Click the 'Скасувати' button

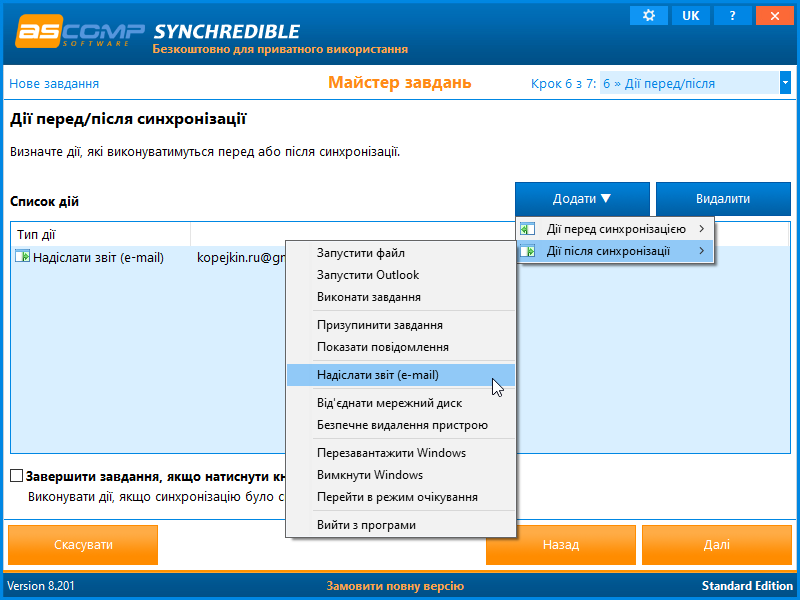click(83, 545)
